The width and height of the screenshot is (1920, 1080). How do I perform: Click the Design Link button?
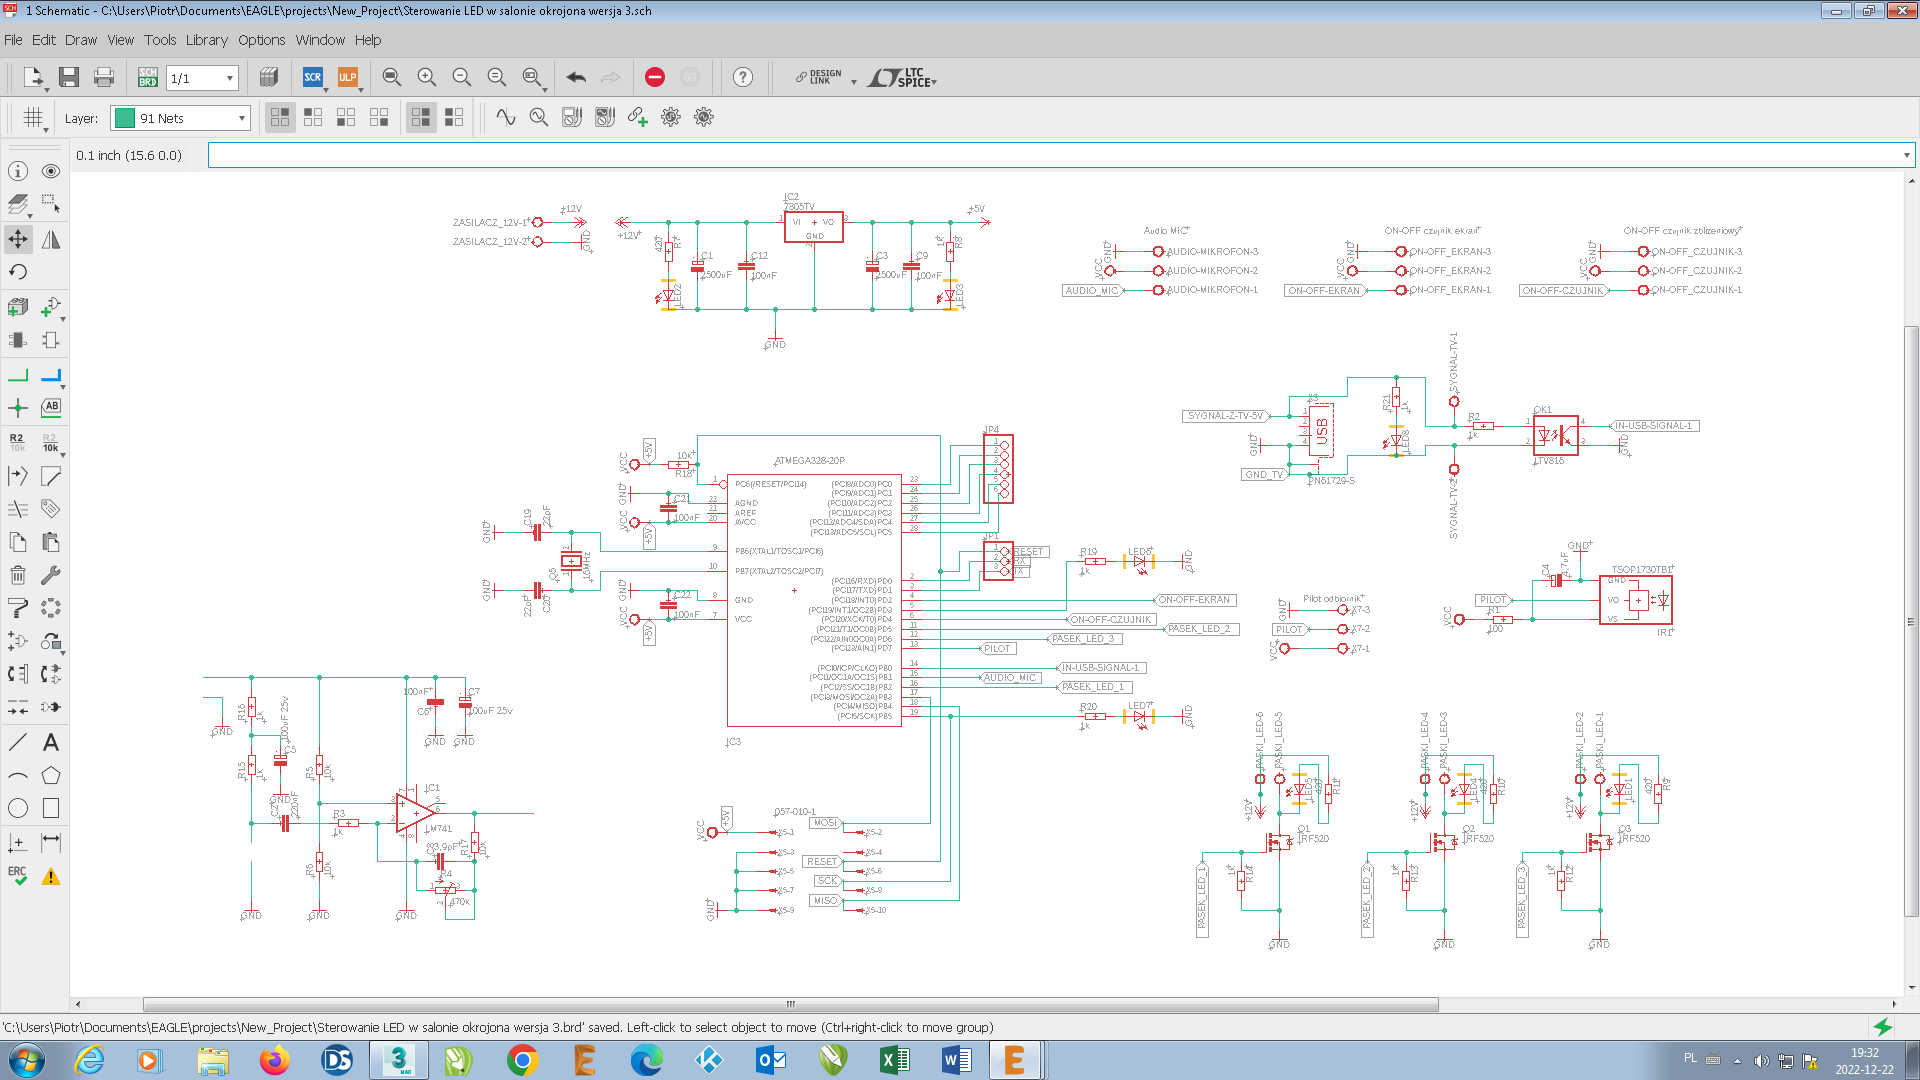point(819,77)
